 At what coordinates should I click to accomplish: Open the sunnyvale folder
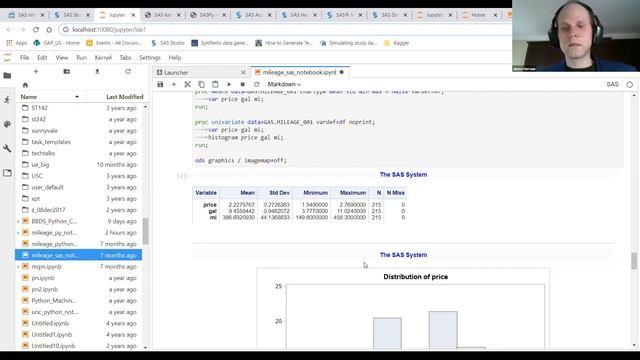click(x=79, y=131)
